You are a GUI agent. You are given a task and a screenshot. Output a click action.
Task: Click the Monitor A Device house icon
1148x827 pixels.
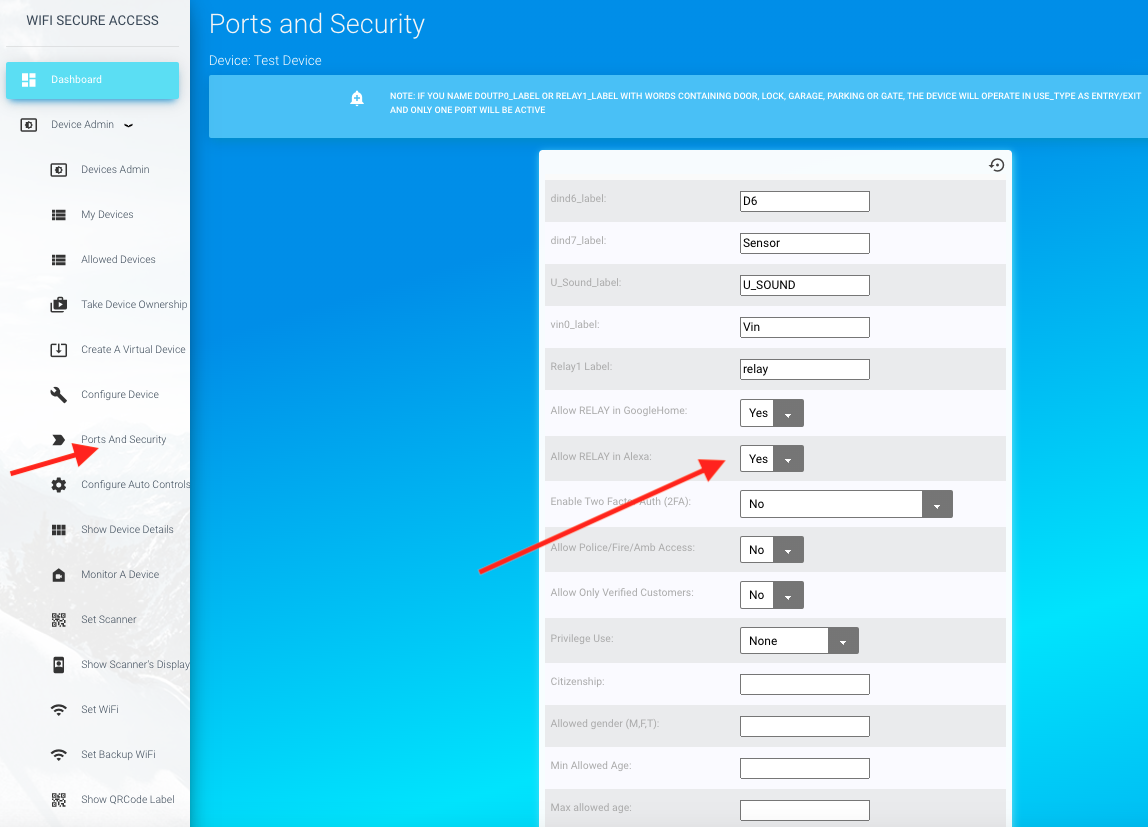(59, 575)
